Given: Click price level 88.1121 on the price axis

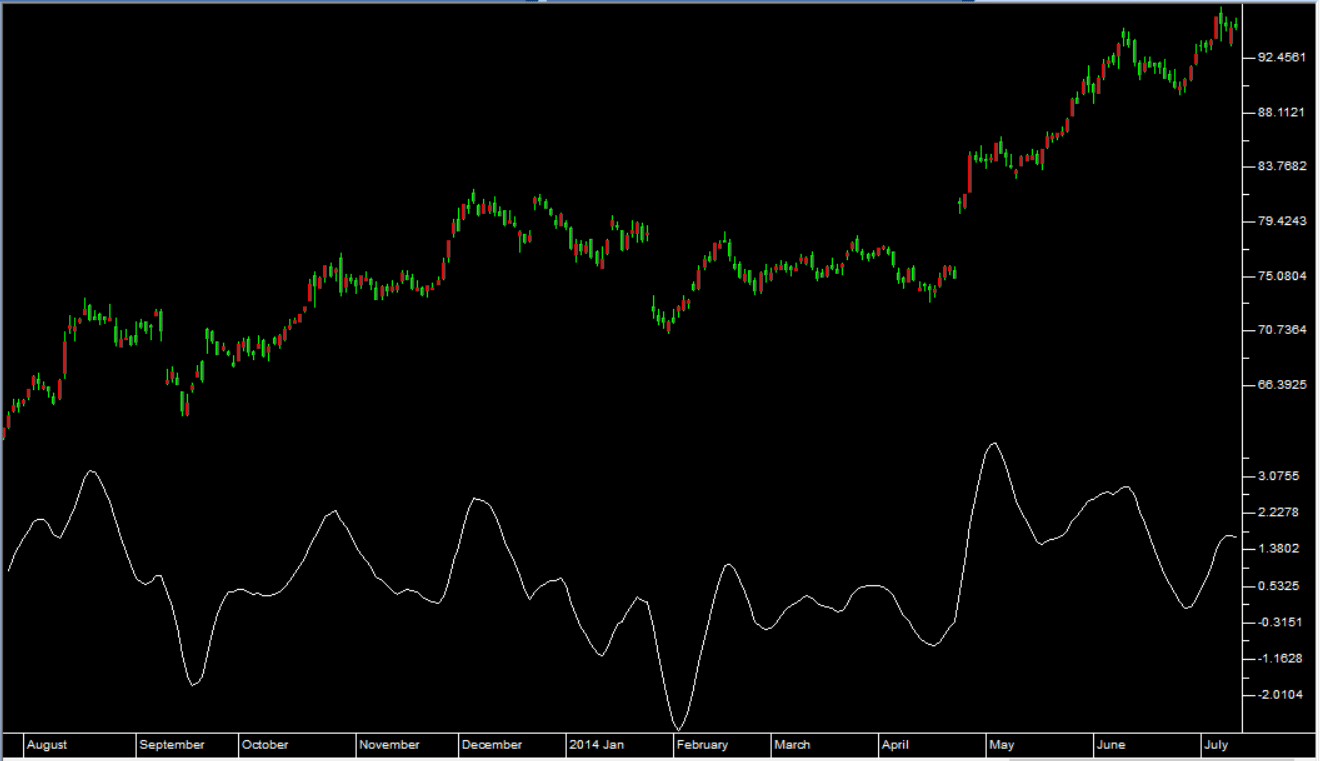Looking at the screenshot, I should [1281, 112].
